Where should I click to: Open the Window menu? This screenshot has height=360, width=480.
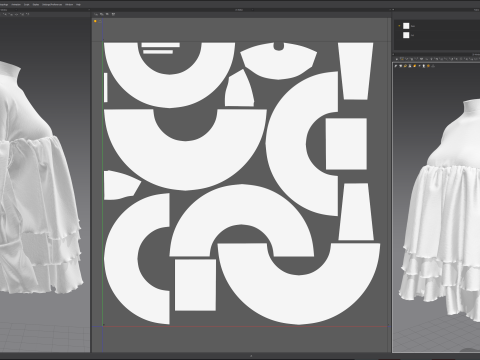69,5
